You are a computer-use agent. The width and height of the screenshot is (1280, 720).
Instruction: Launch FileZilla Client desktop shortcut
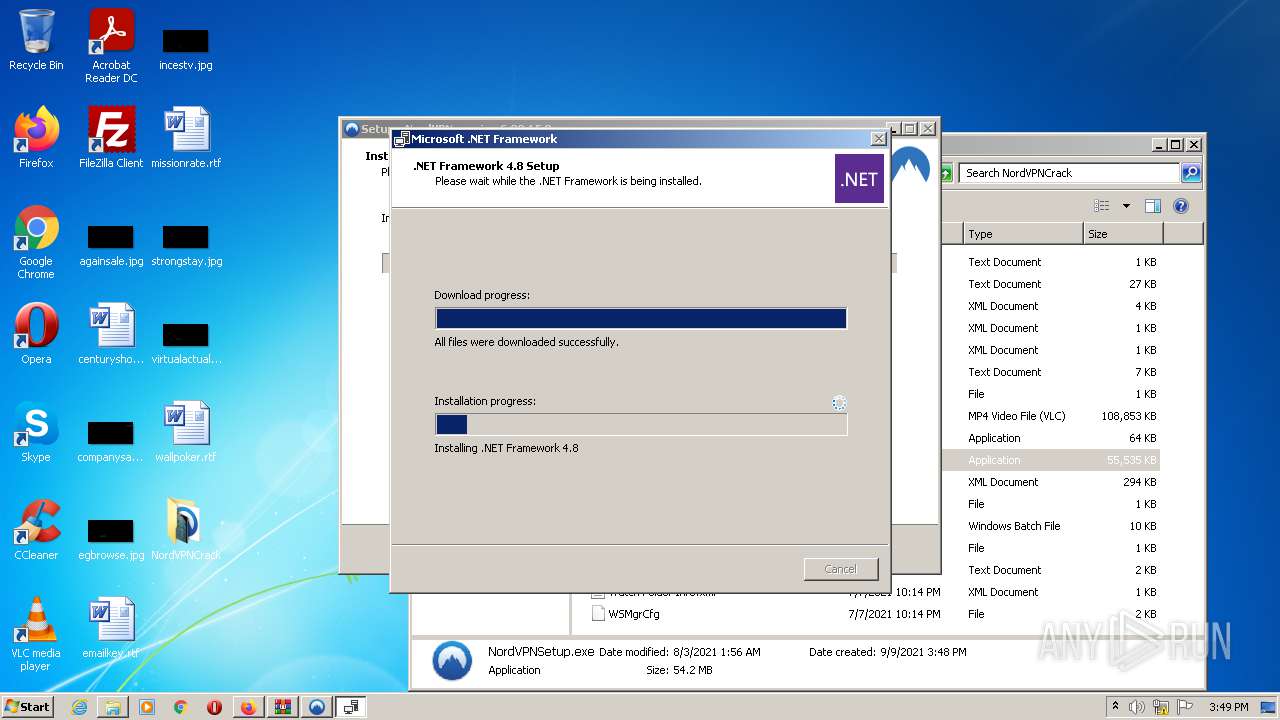(111, 137)
